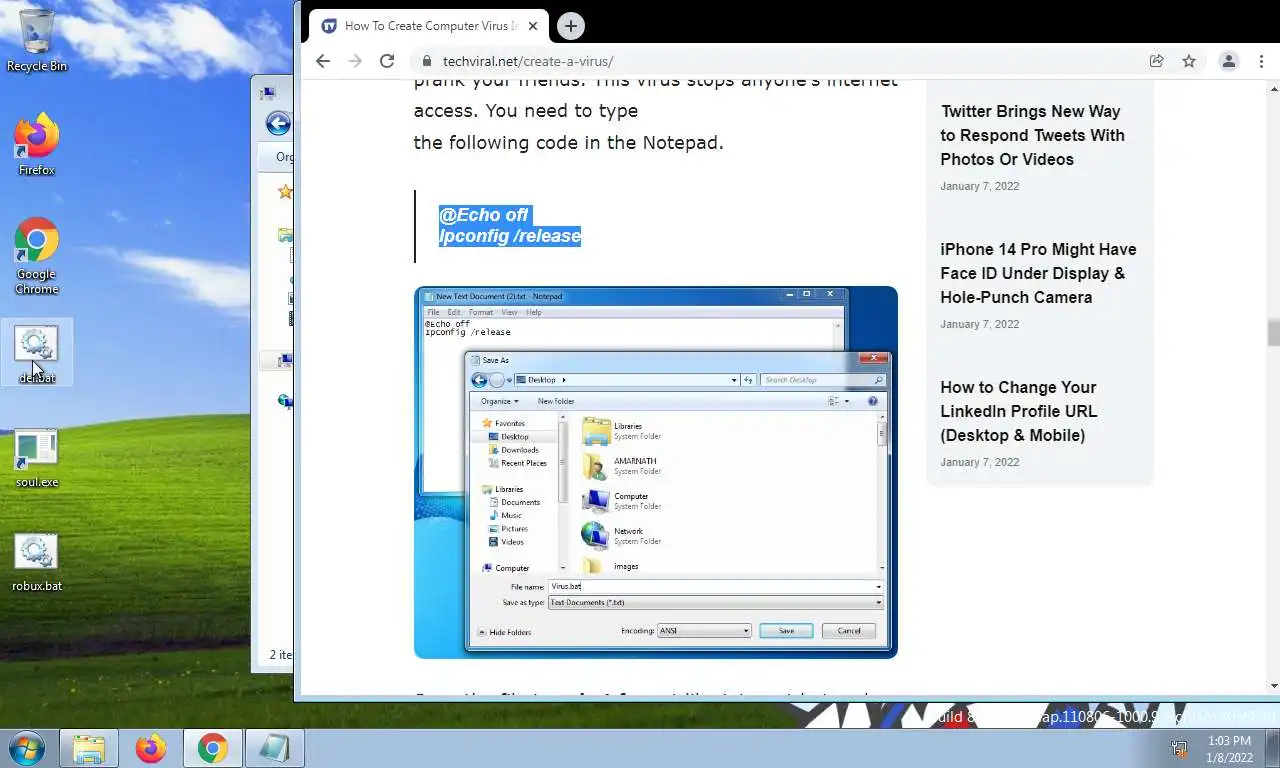Viewport: 1280px width, 768px height.
Task: Click the highlighted @Echo off code line
Action: (484, 215)
